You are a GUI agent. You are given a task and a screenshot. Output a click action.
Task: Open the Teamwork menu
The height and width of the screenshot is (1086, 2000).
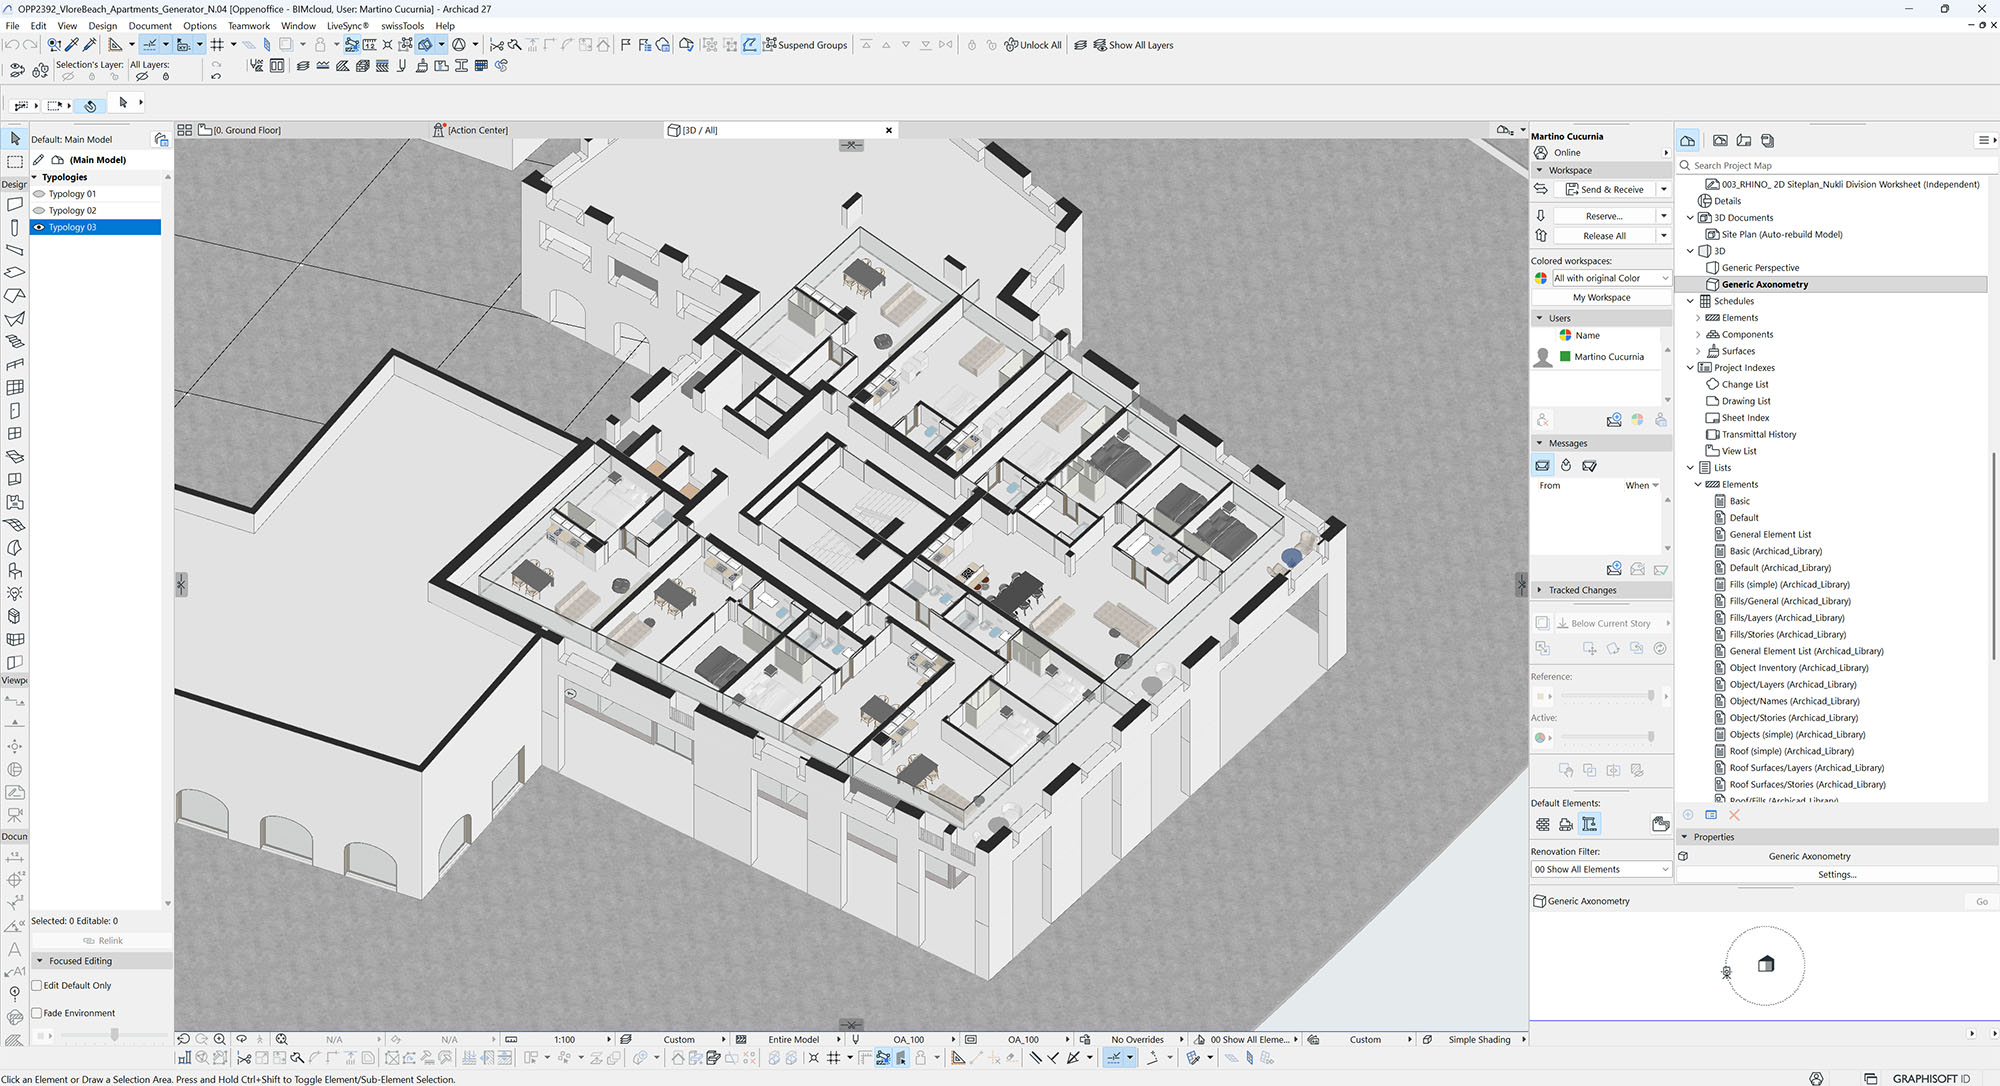tap(248, 26)
